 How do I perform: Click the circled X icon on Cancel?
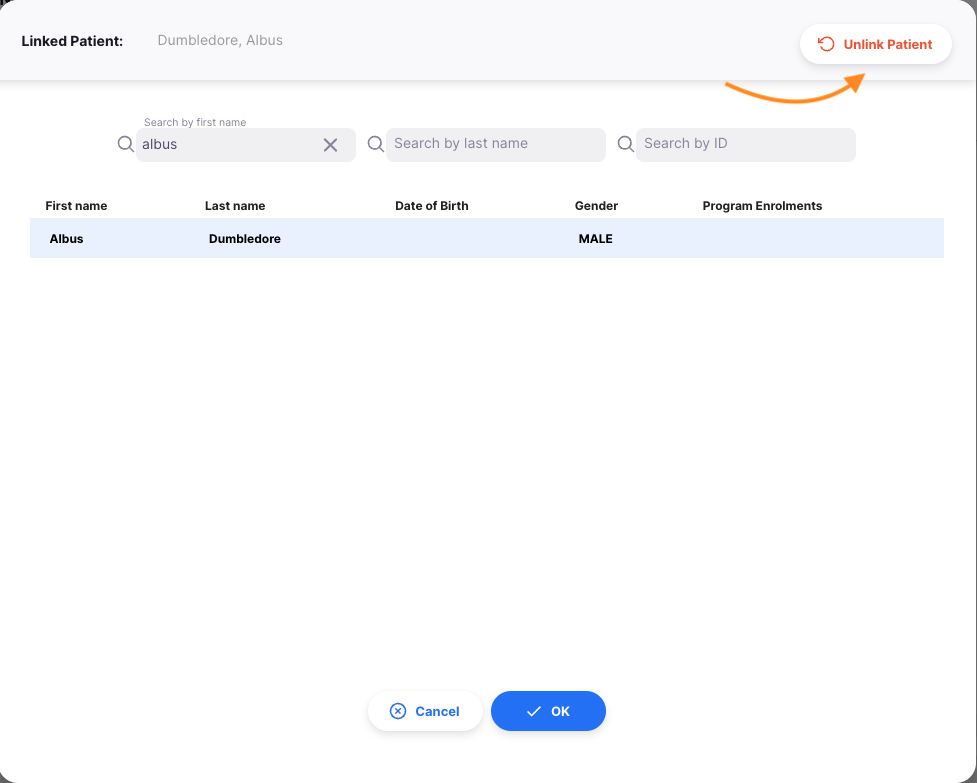(x=398, y=711)
